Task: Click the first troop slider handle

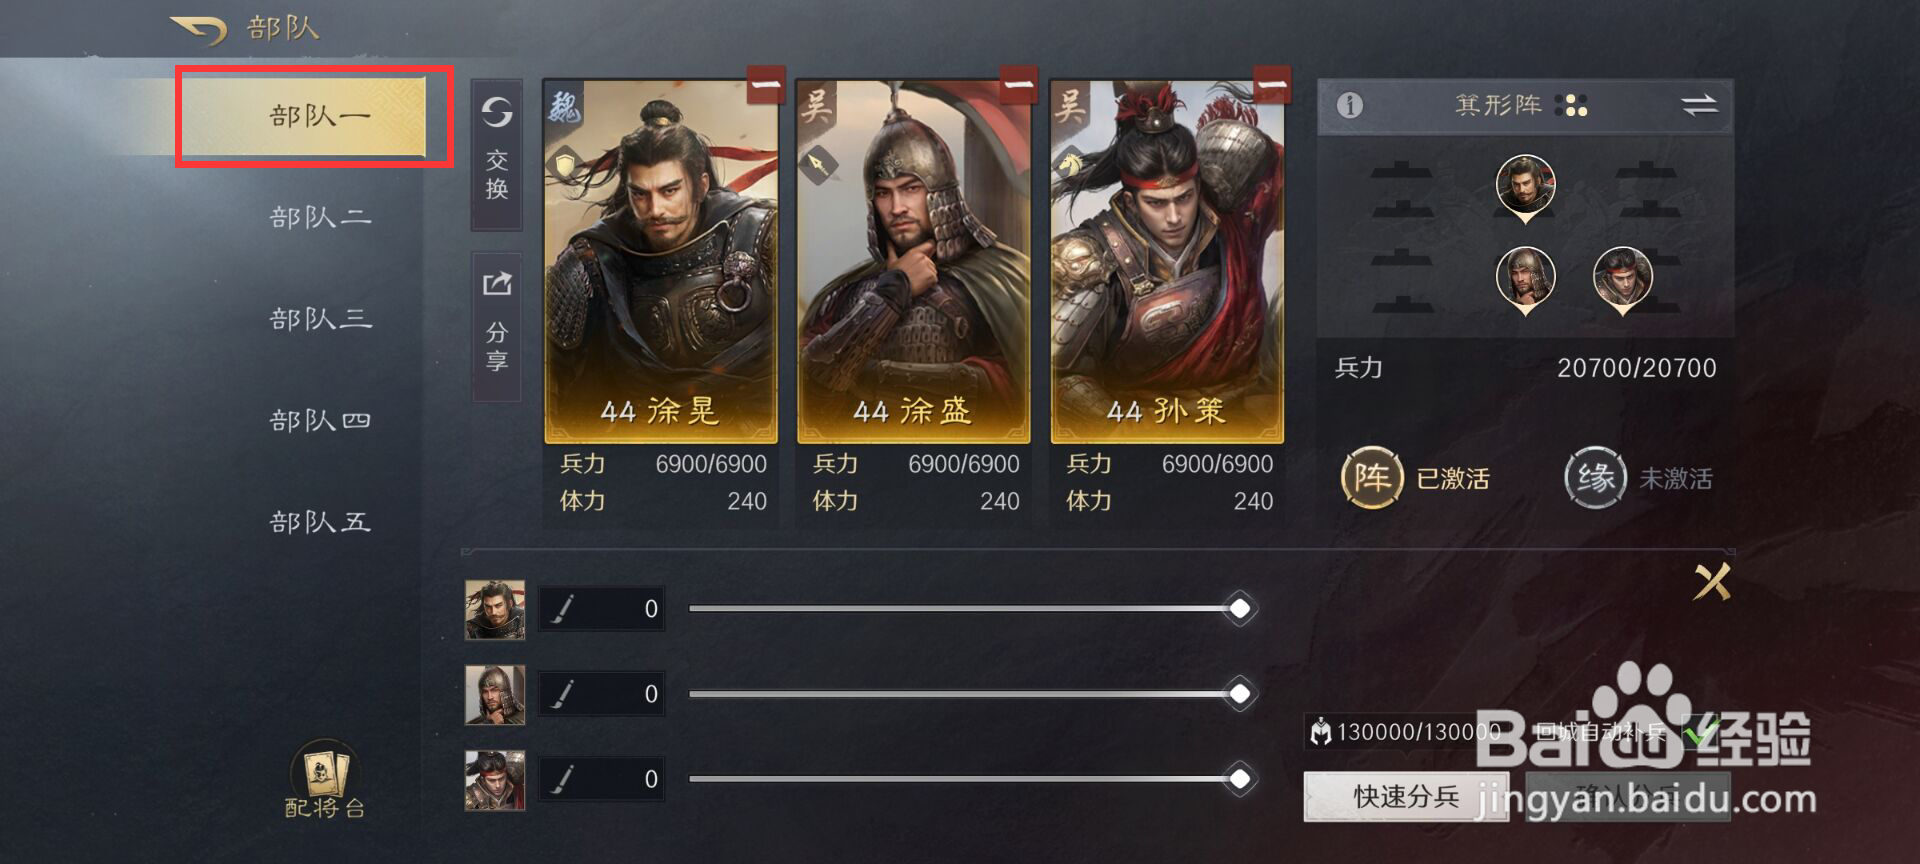Action: tap(1240, 608)
